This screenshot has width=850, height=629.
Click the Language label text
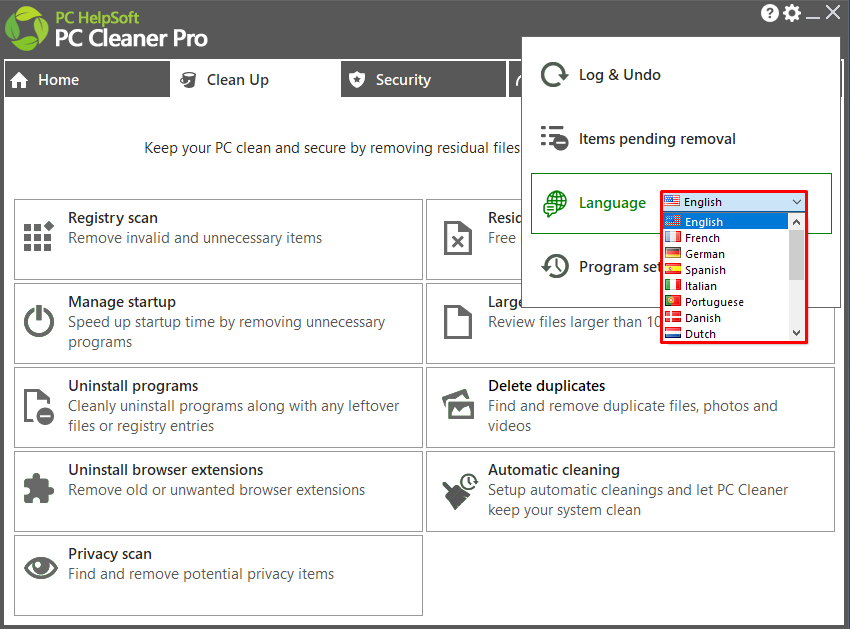point(612,203)
